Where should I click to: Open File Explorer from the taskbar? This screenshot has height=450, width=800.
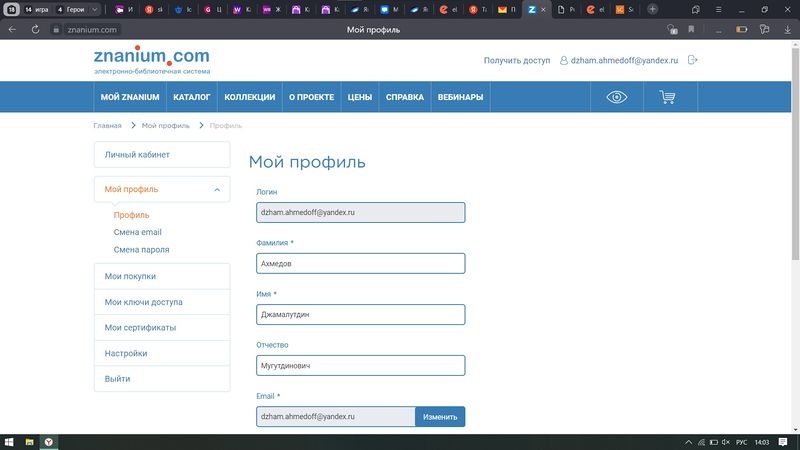[x=29, y=441]
